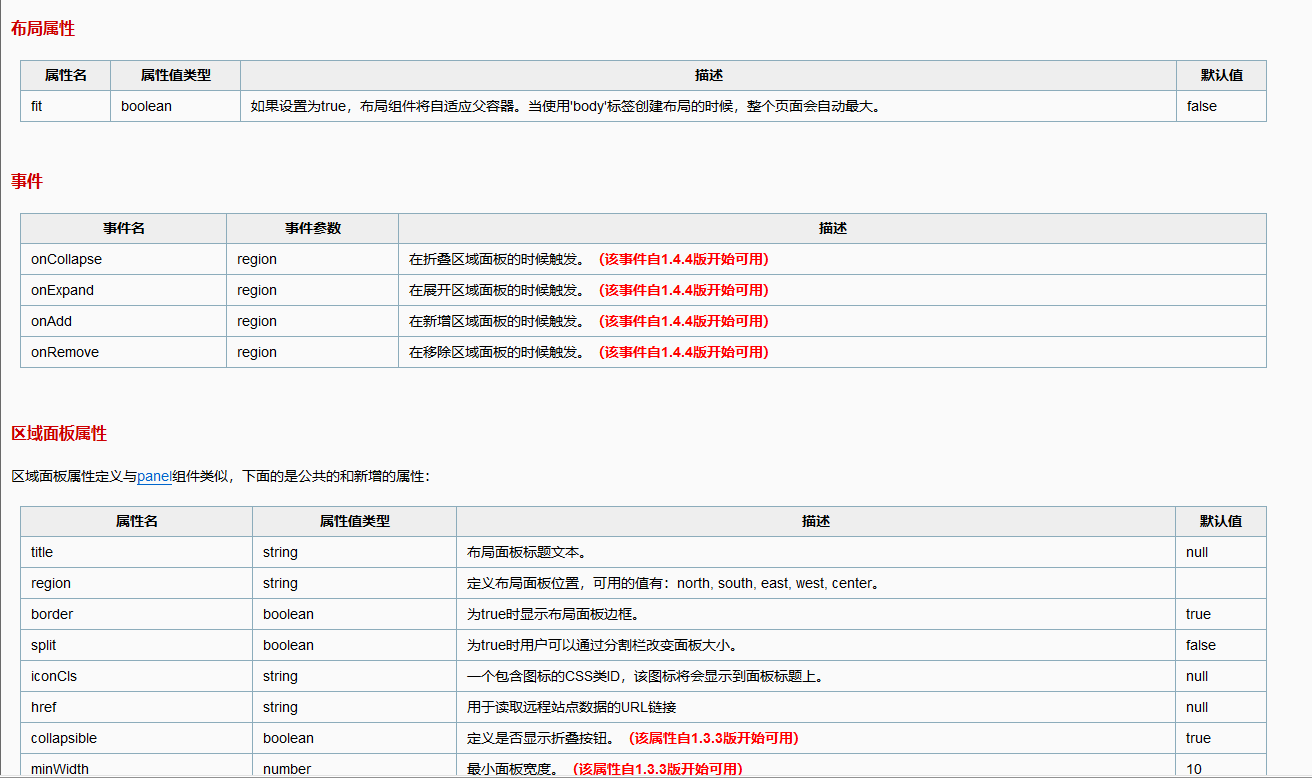This screenshot has height=778, width=1312.
Task: Open the panel component link
Action: coord(154,476)
